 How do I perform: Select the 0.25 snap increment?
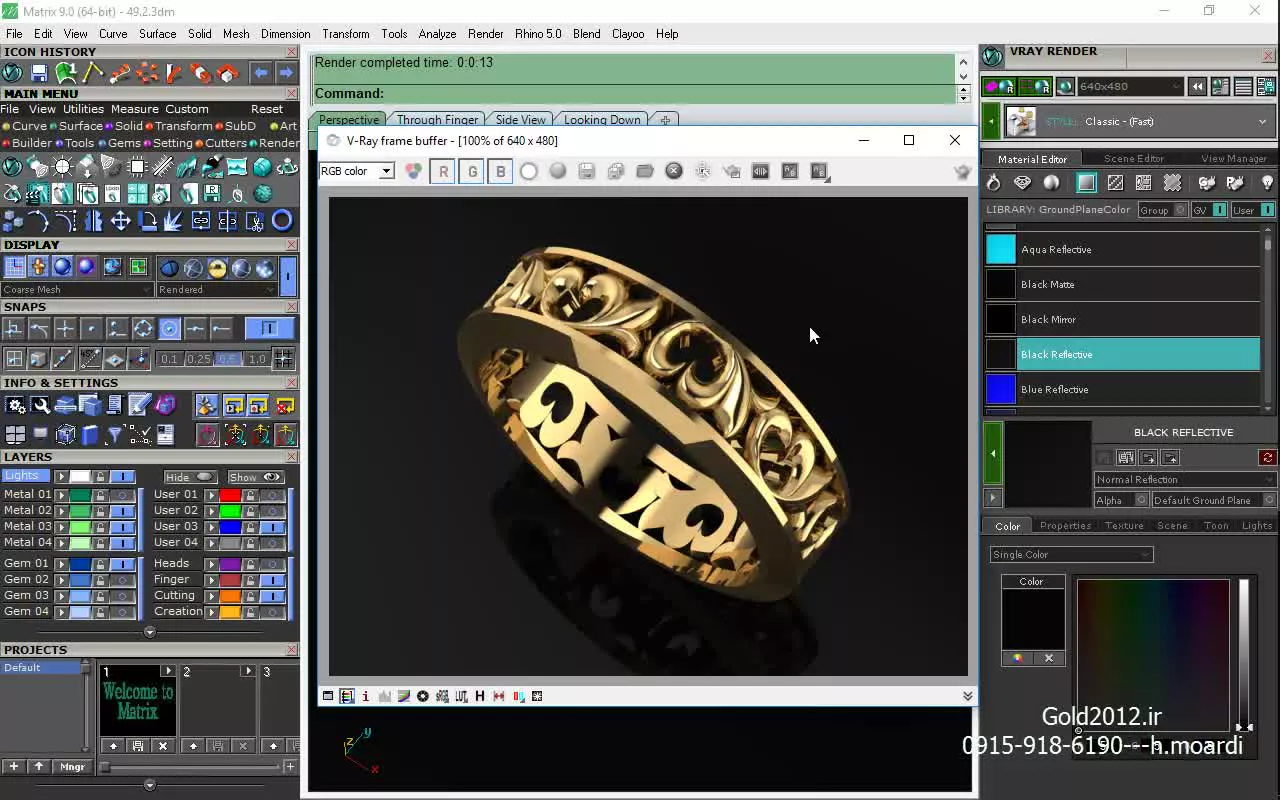coord(199,359)
